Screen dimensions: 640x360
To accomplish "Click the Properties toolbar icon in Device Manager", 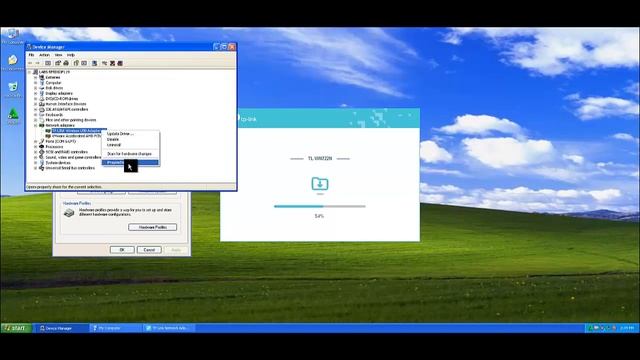I will [x=58, y=63].
